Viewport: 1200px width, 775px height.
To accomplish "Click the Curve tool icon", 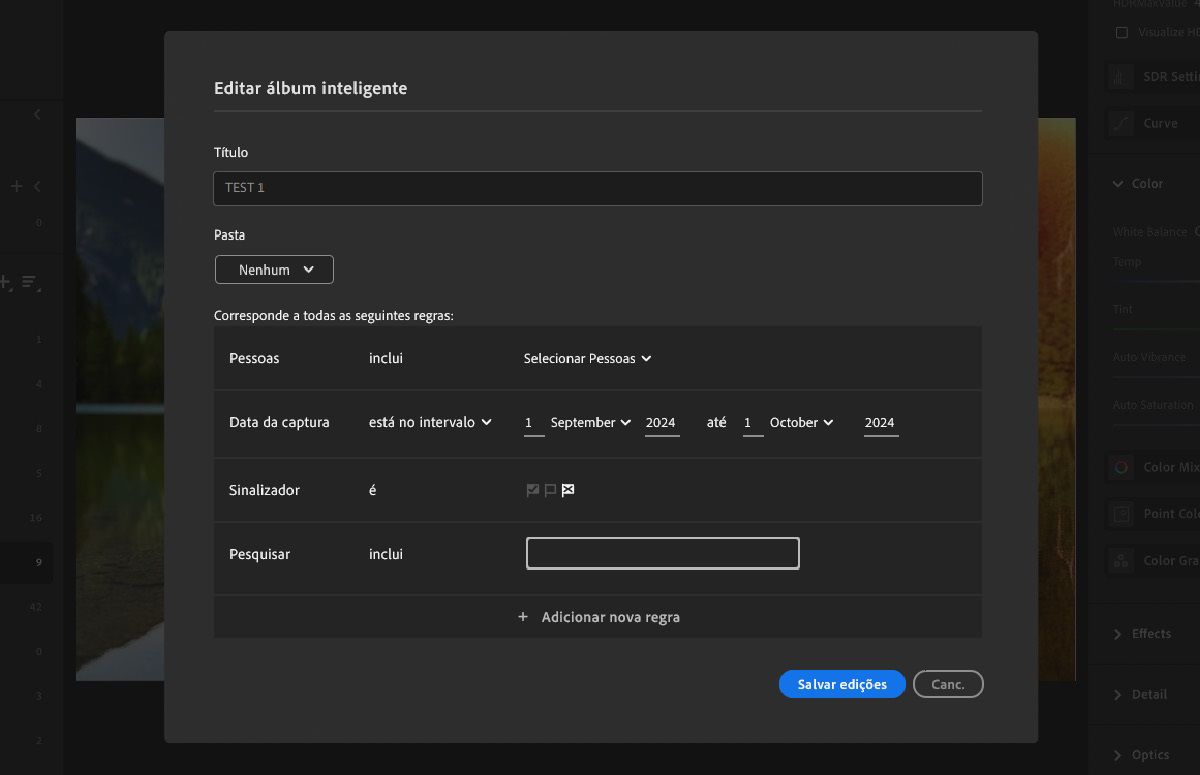I will [x=1122, y=124].
